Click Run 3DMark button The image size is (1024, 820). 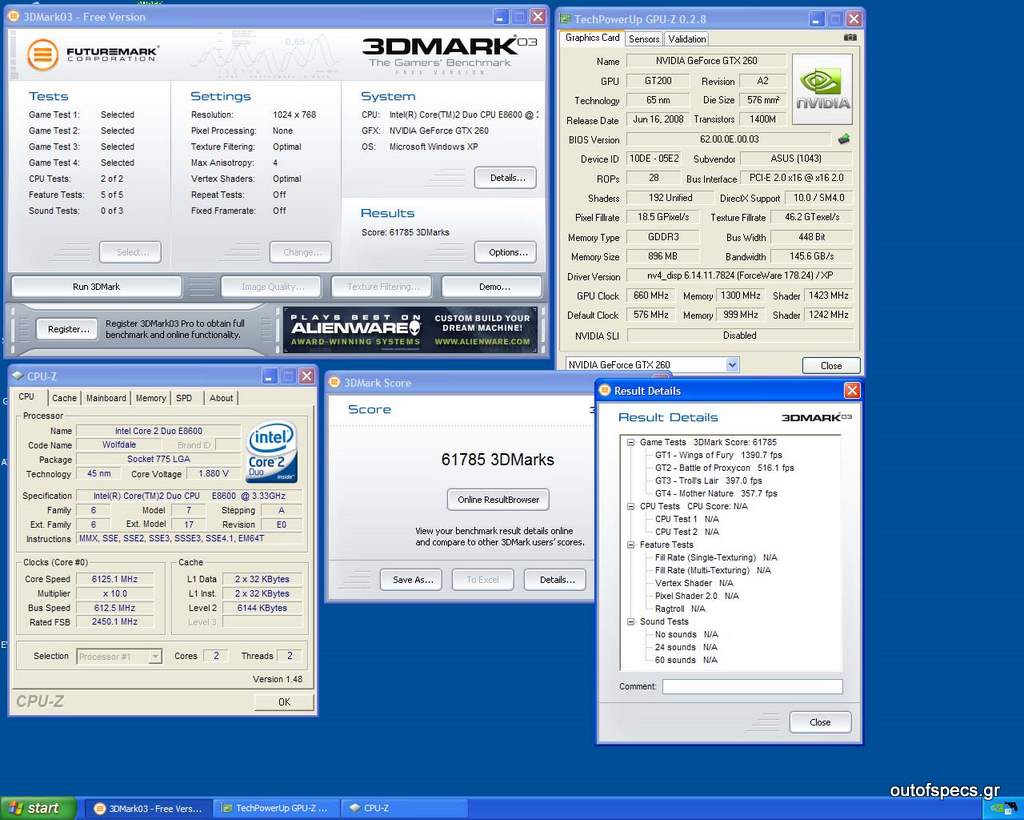coord(96,287)
